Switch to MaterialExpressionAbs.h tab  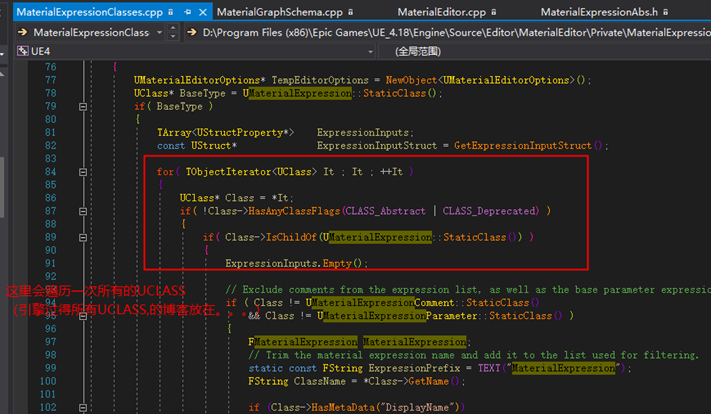pos(599,12)
